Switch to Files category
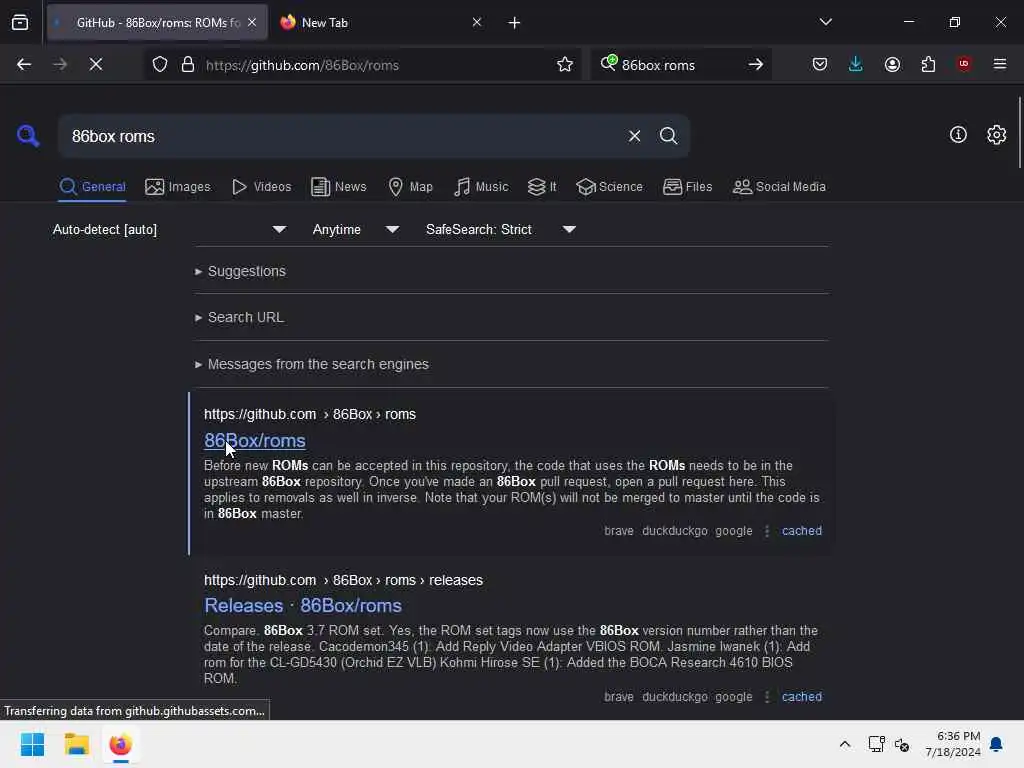 click(x=687, y=187)
